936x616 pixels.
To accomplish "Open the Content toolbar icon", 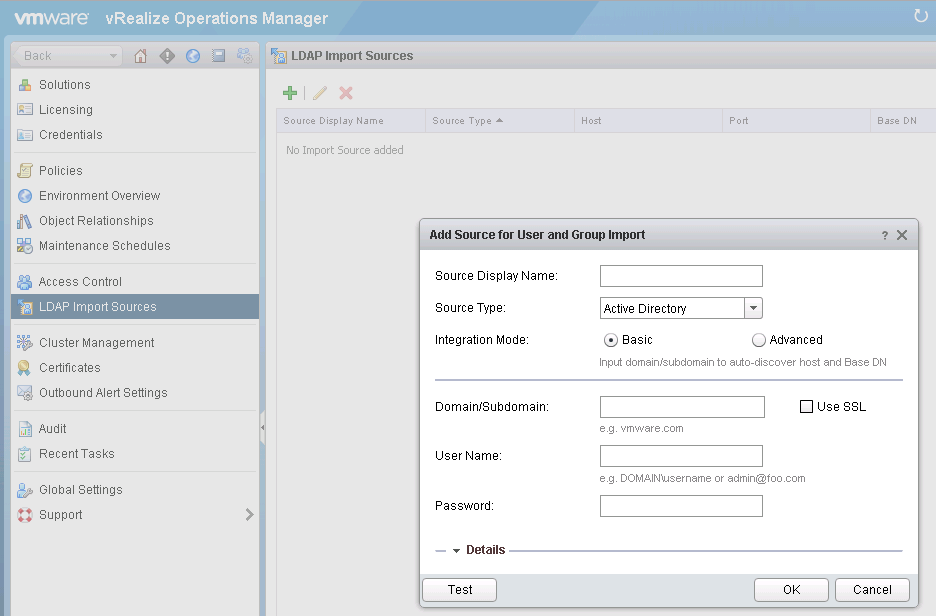I will pyautogui.click(x=218, y=56).
